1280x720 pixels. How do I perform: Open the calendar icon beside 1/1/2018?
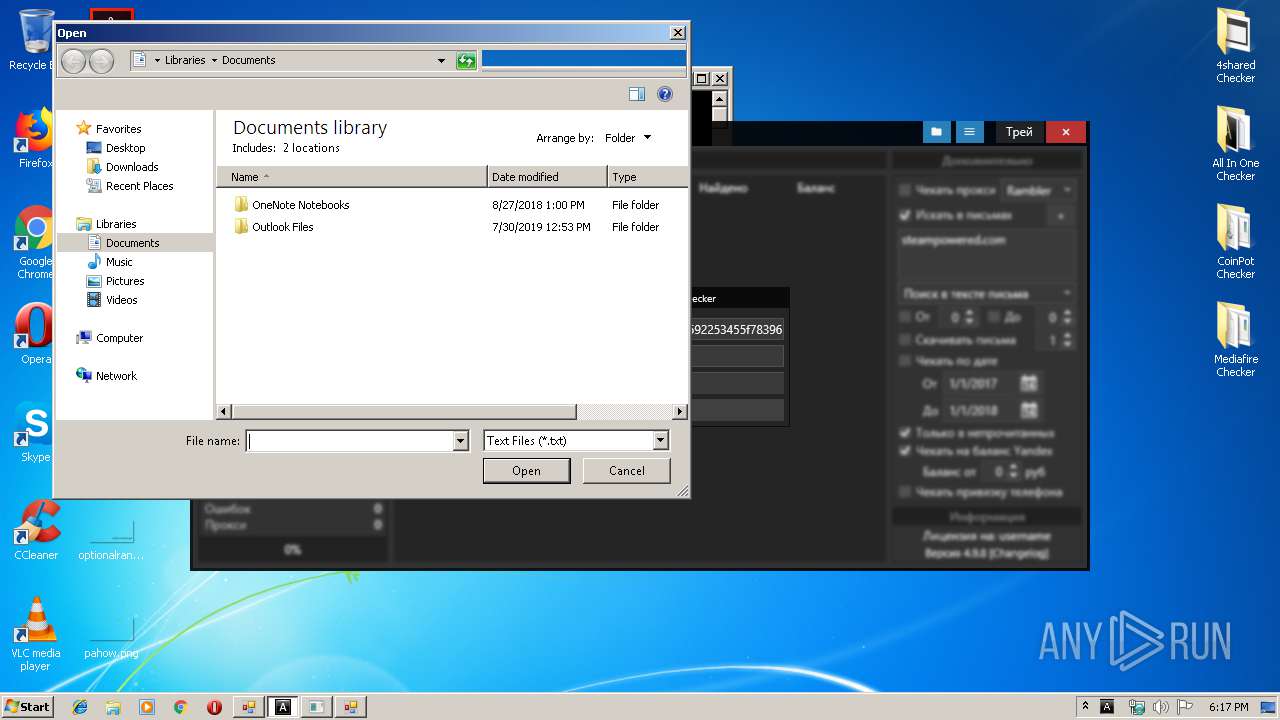[x=1029, y=410]
